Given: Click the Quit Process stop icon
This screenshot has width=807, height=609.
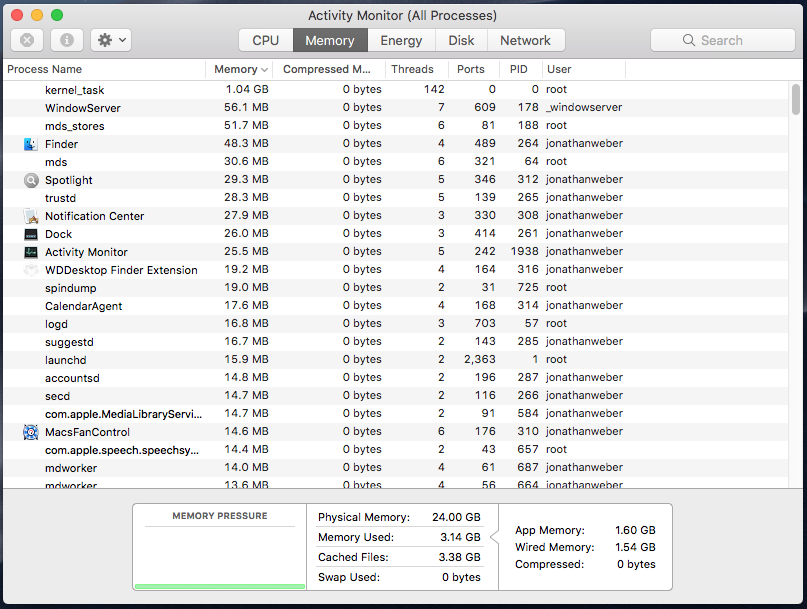Looking at the screenshot, I should (27, 40).
